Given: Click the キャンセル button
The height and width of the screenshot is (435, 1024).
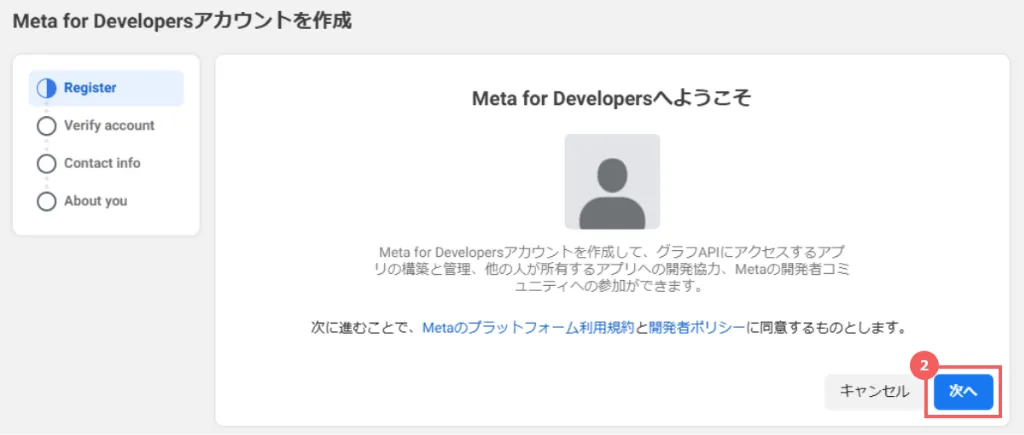Looking at the screenshot, I should [874, 392].
